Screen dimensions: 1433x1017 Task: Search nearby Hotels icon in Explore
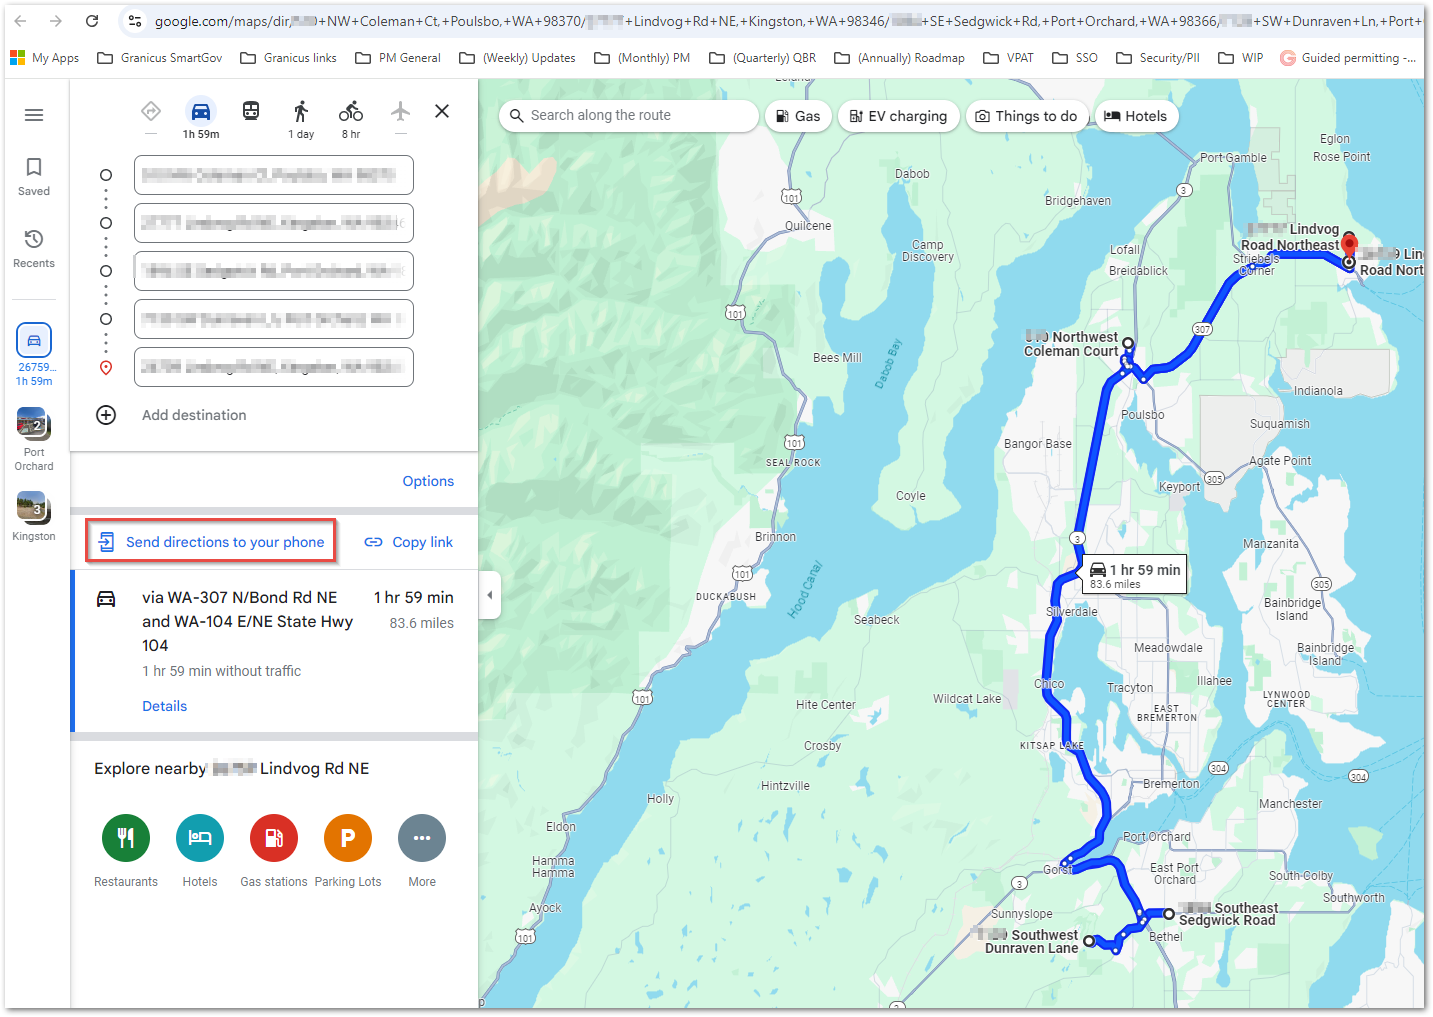200,838
